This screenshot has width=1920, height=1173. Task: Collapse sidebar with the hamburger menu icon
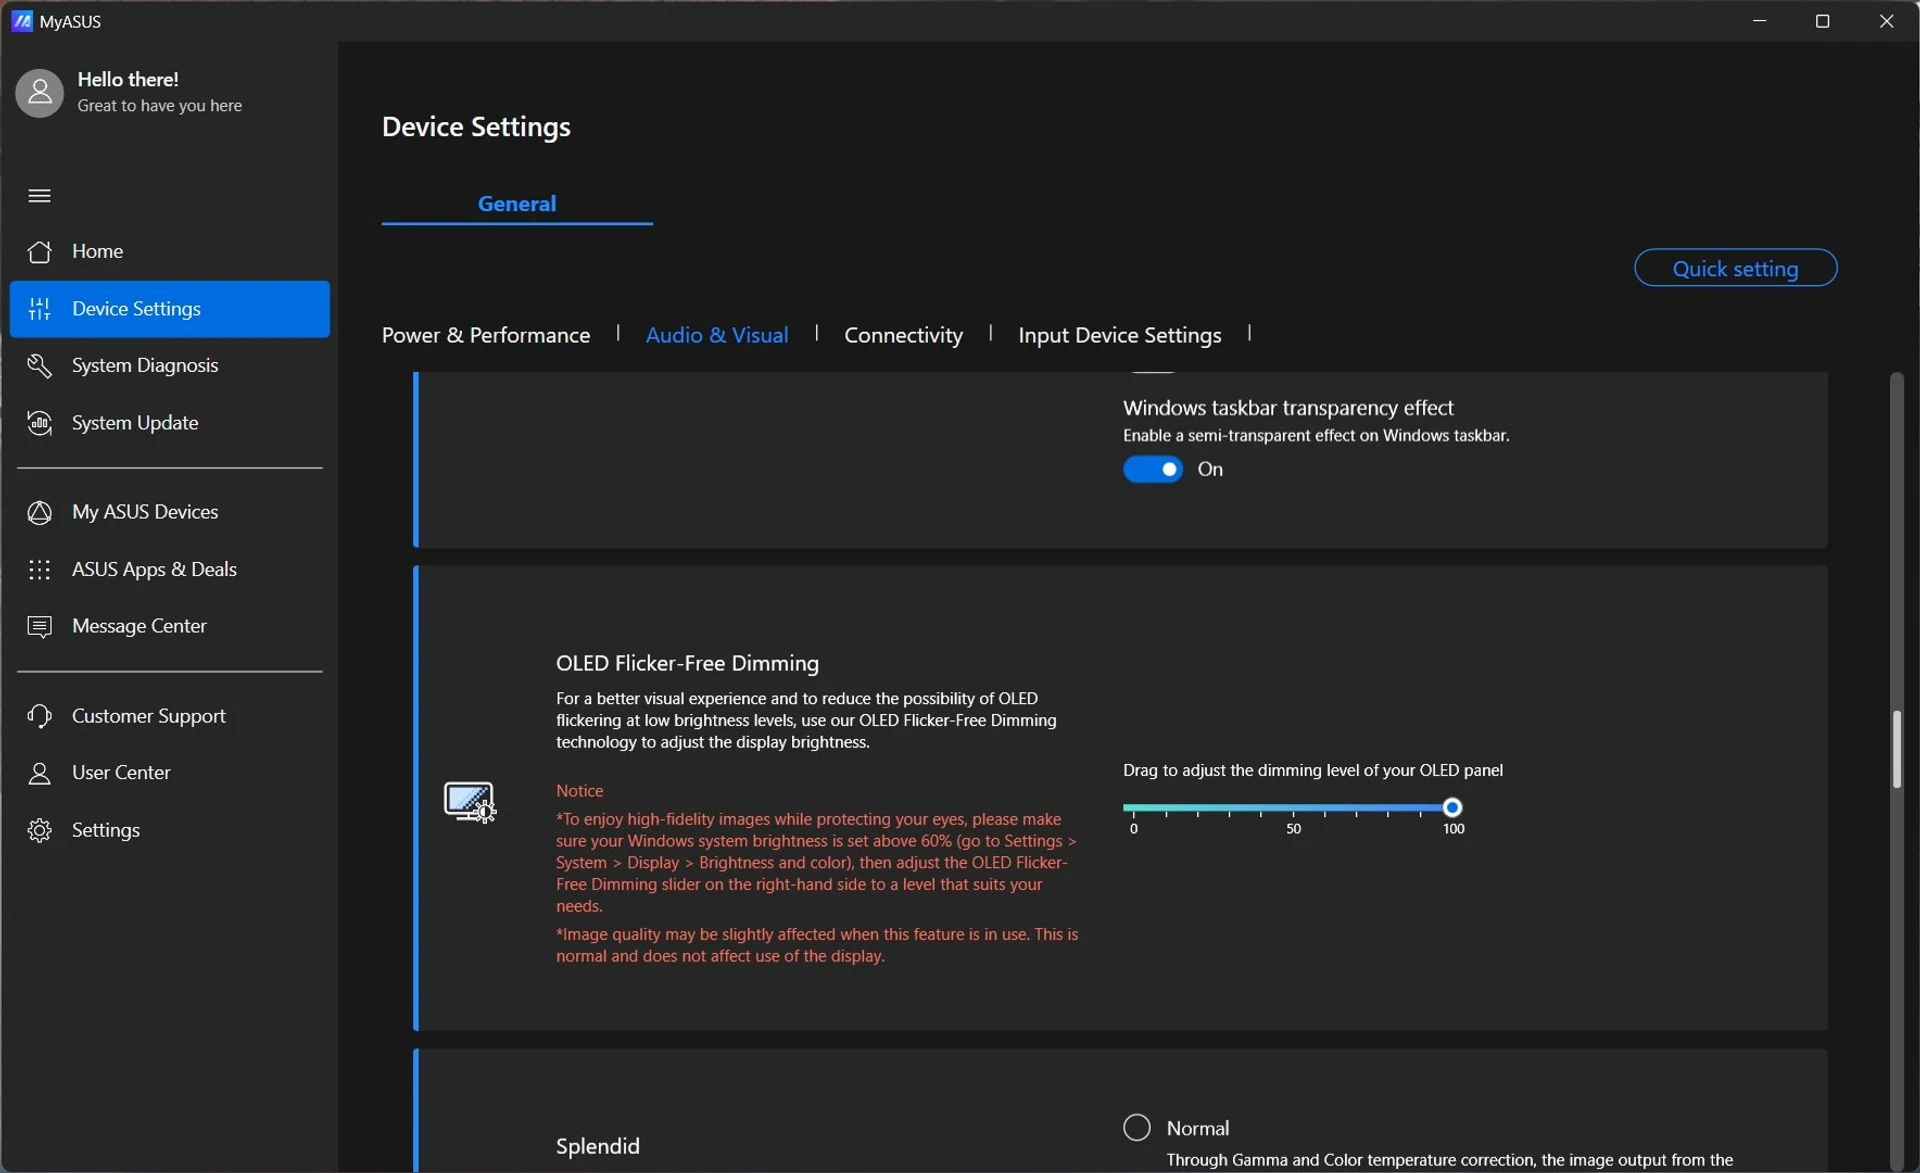[39, 195]
